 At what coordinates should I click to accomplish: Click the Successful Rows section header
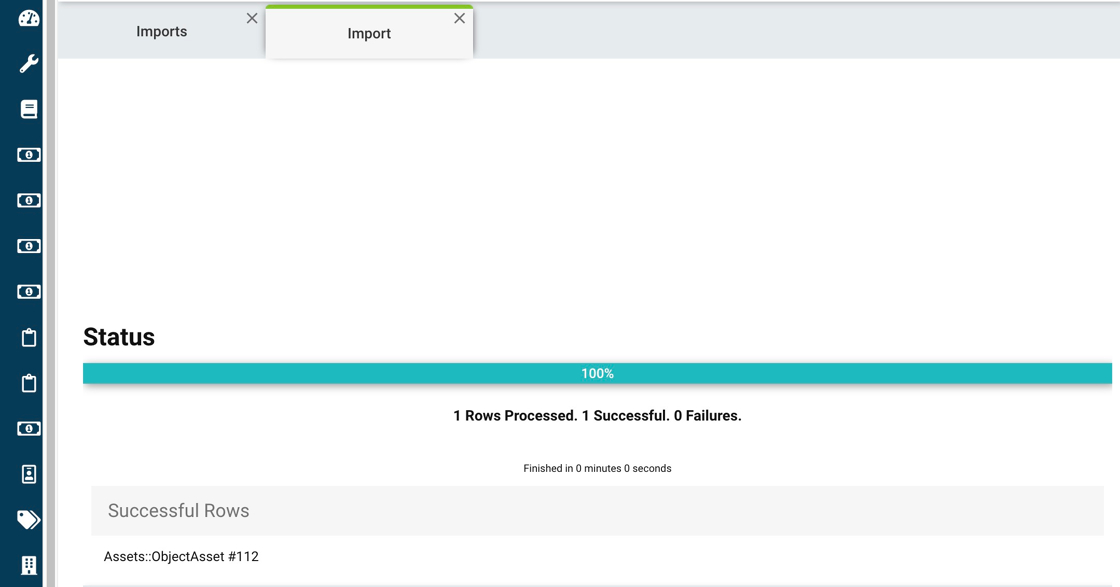click(x=179, y=511)
